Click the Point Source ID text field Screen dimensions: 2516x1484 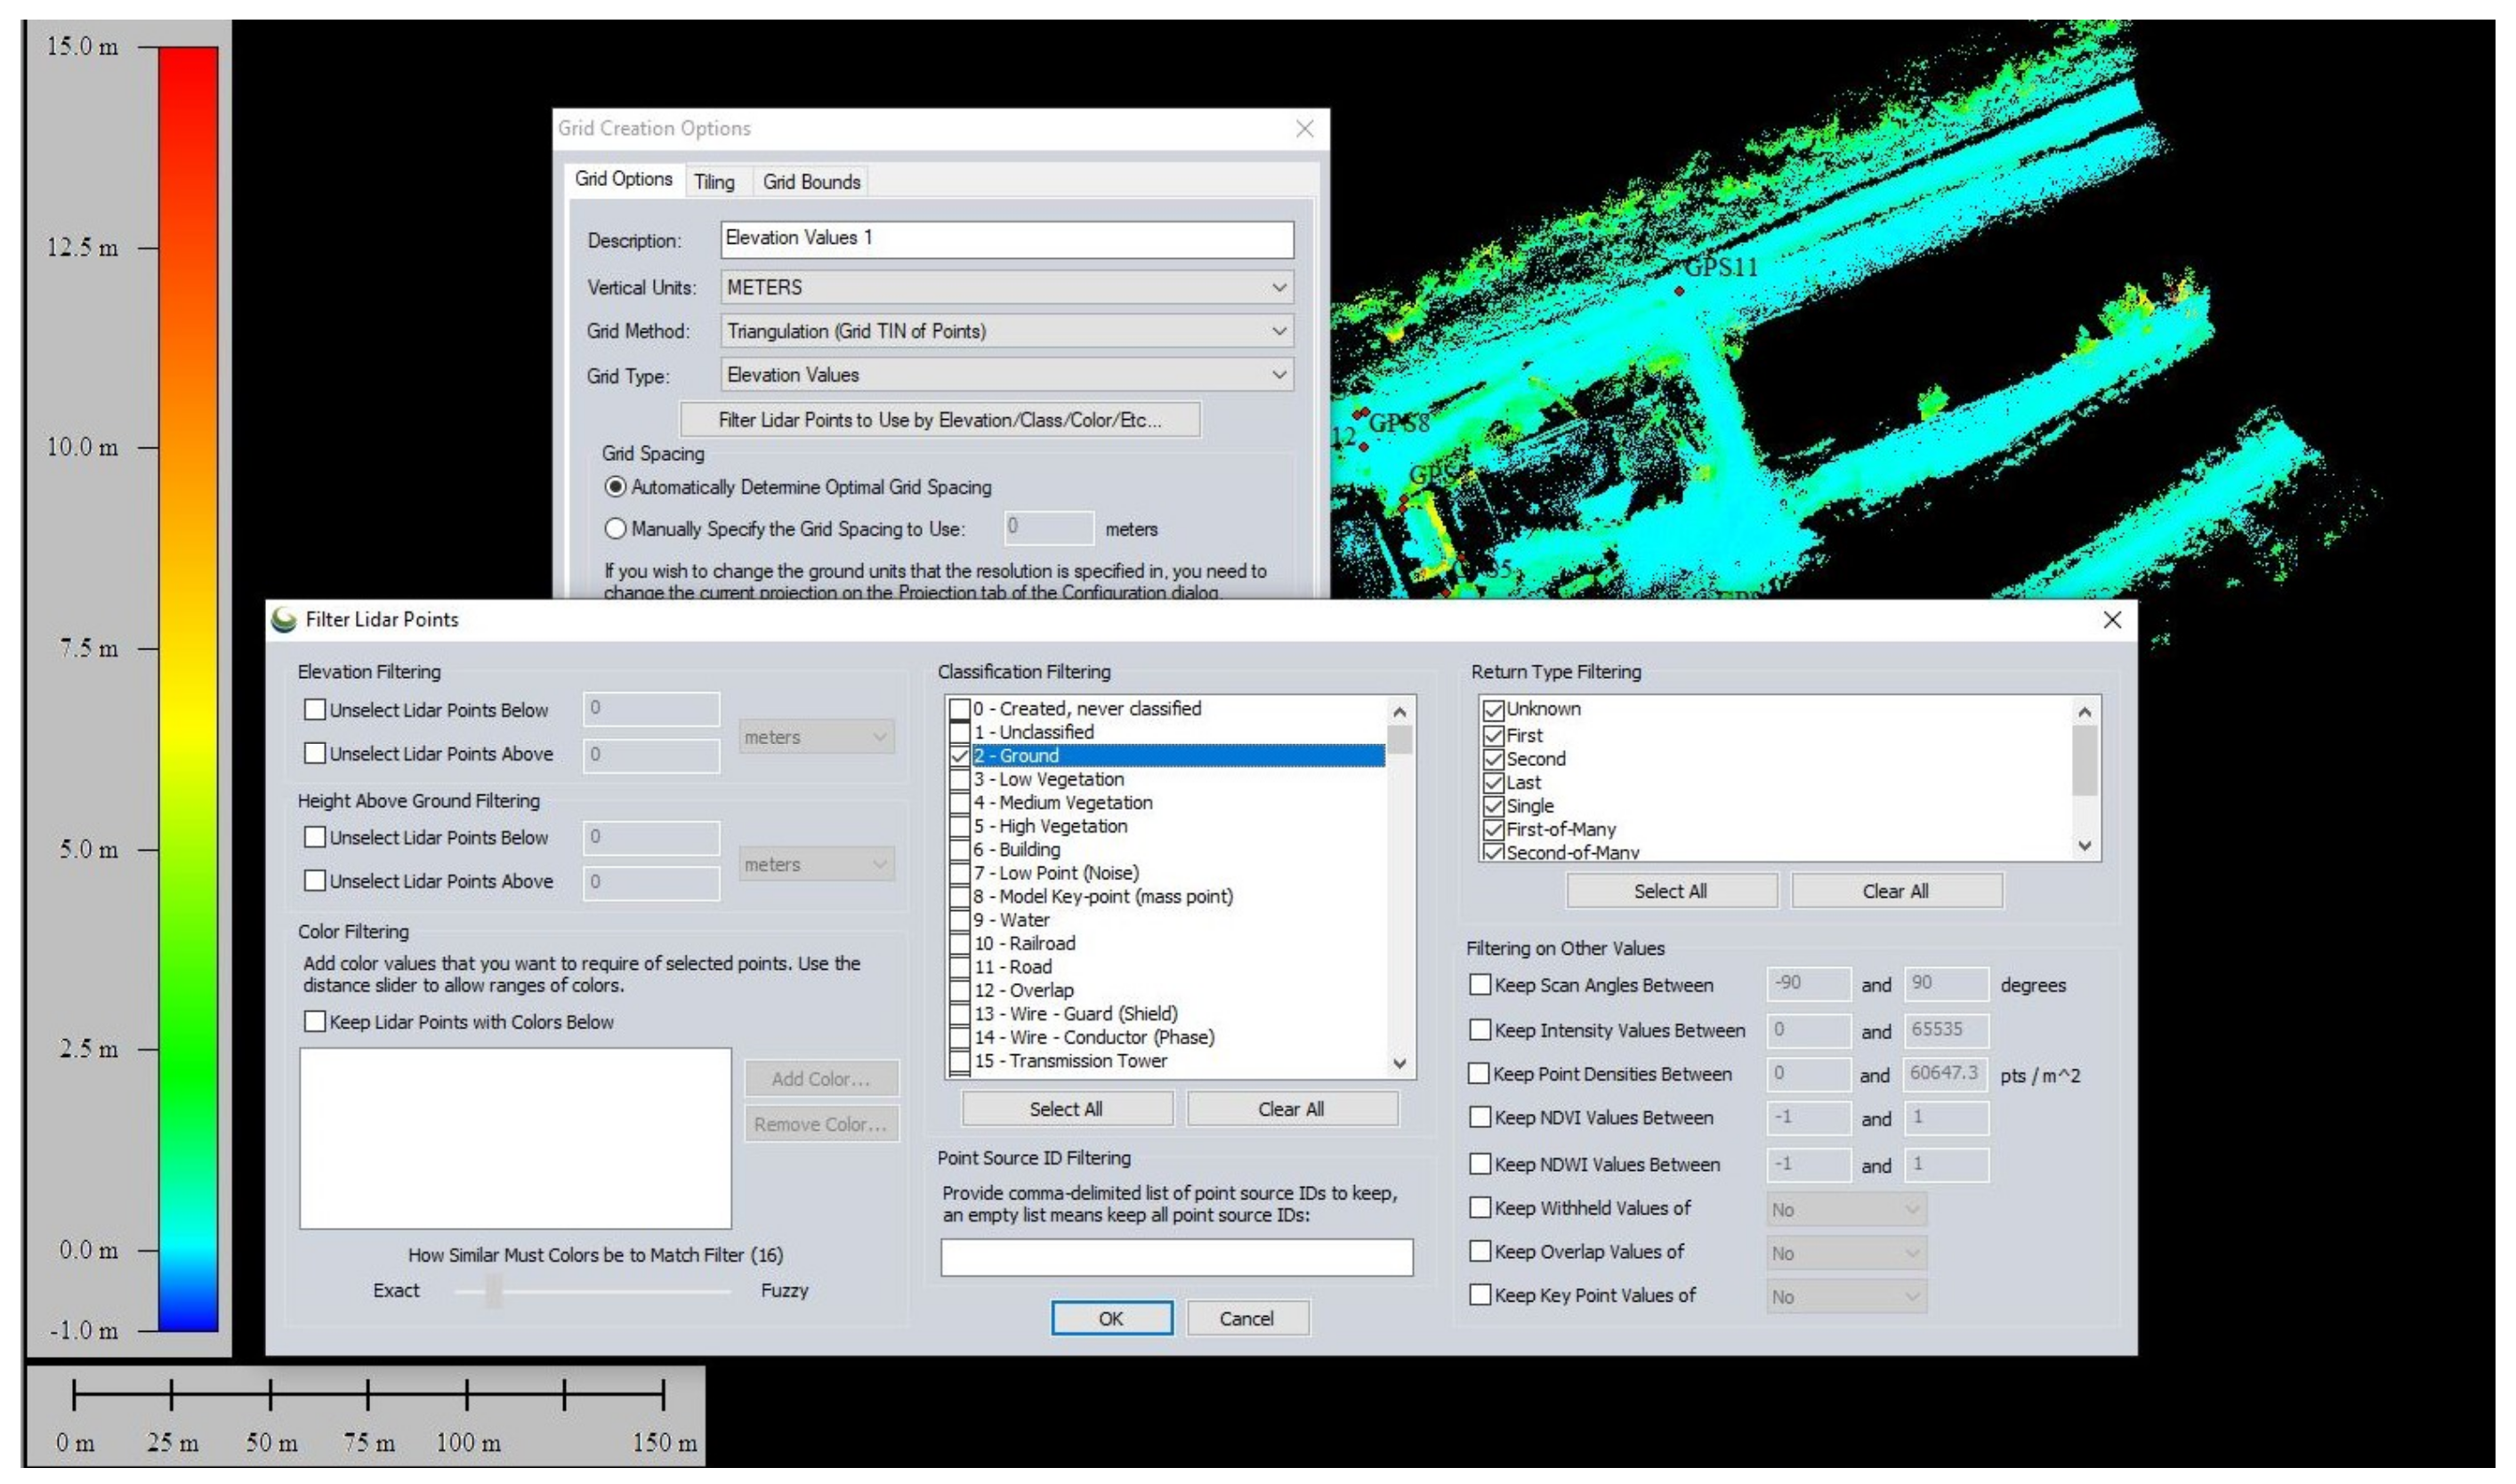pos(1176,1258)
